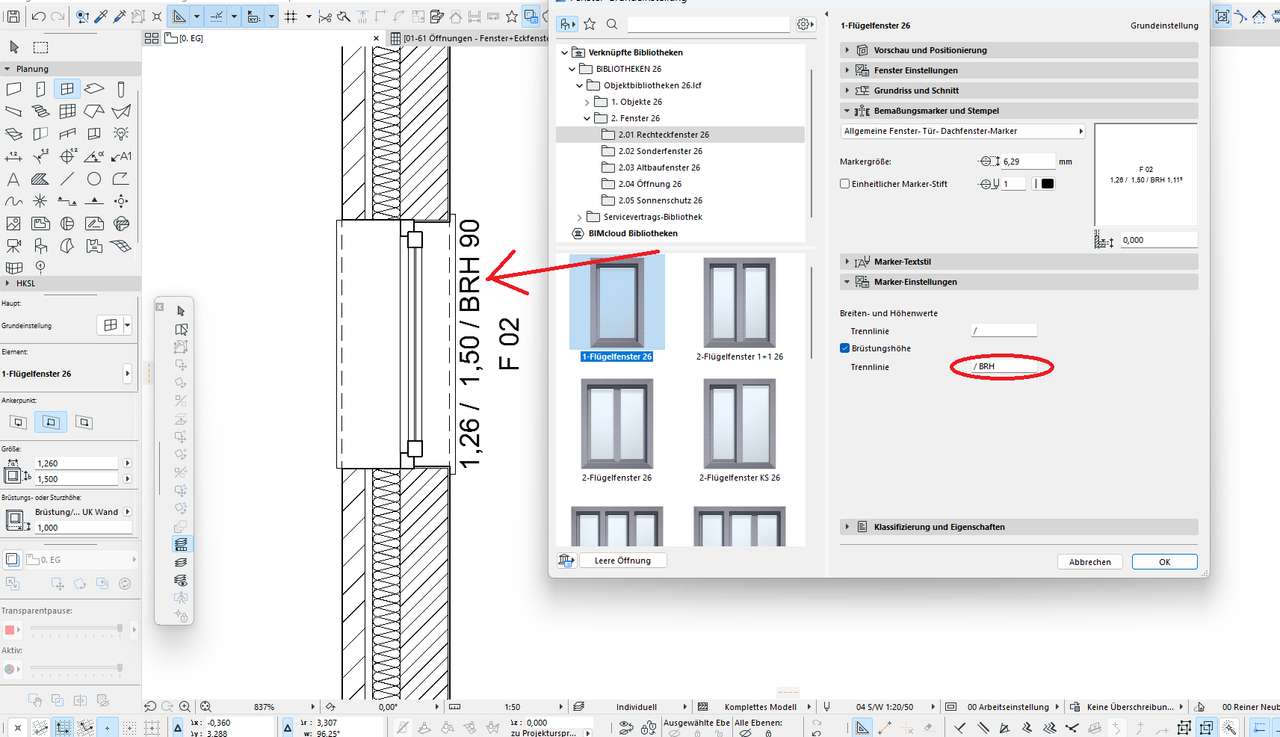This screenshot has width=1280, height=737.
Task: Open library settings gear in the dialog
Action: [x=804, y=24]
